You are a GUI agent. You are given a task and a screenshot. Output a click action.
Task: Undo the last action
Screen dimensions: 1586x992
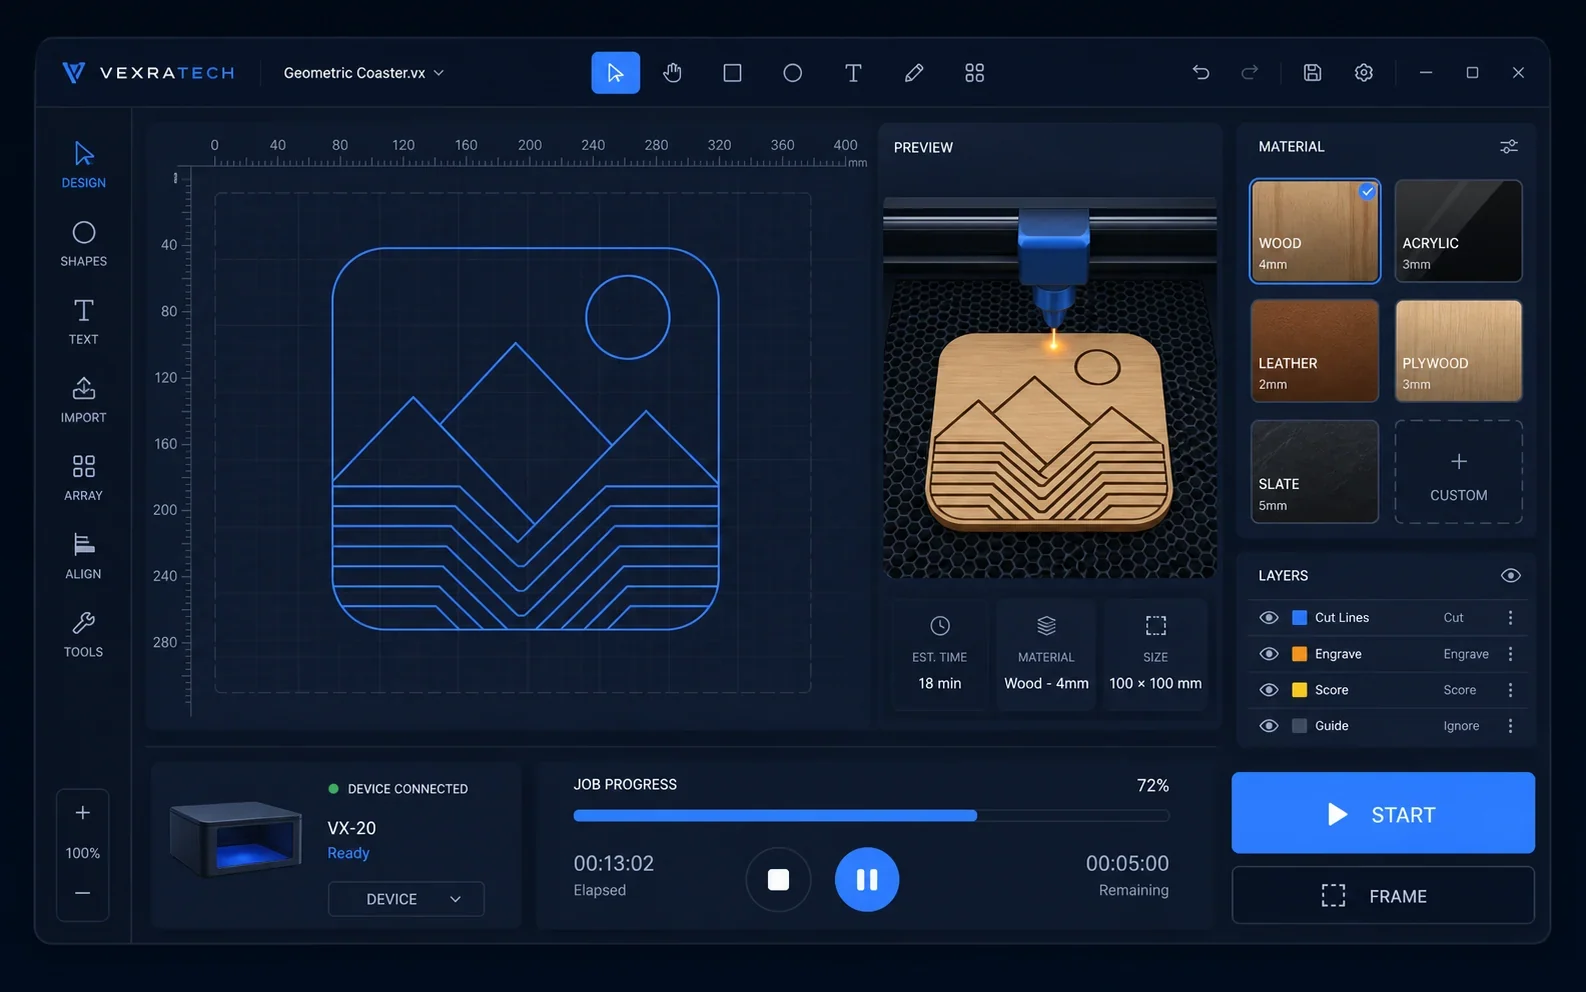coord(1201,72)
